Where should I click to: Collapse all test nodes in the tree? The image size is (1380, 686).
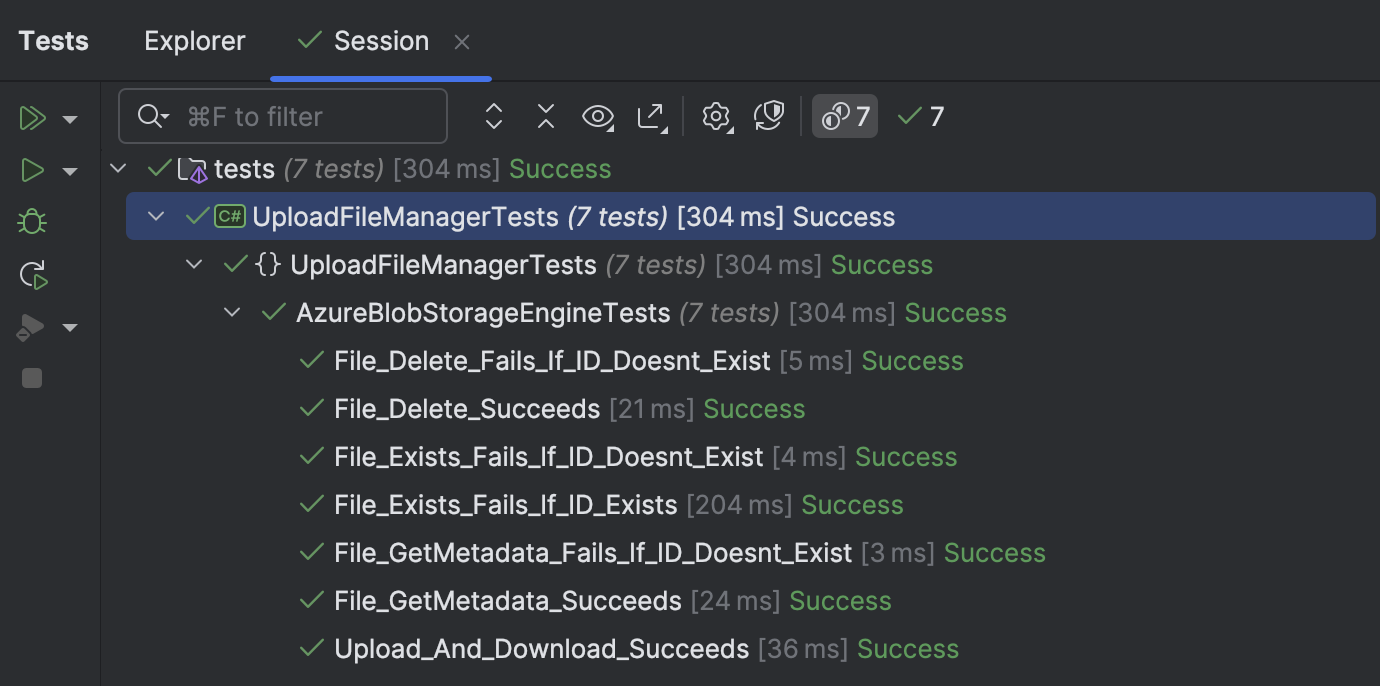pyautogui.click(x=545, y=116)
